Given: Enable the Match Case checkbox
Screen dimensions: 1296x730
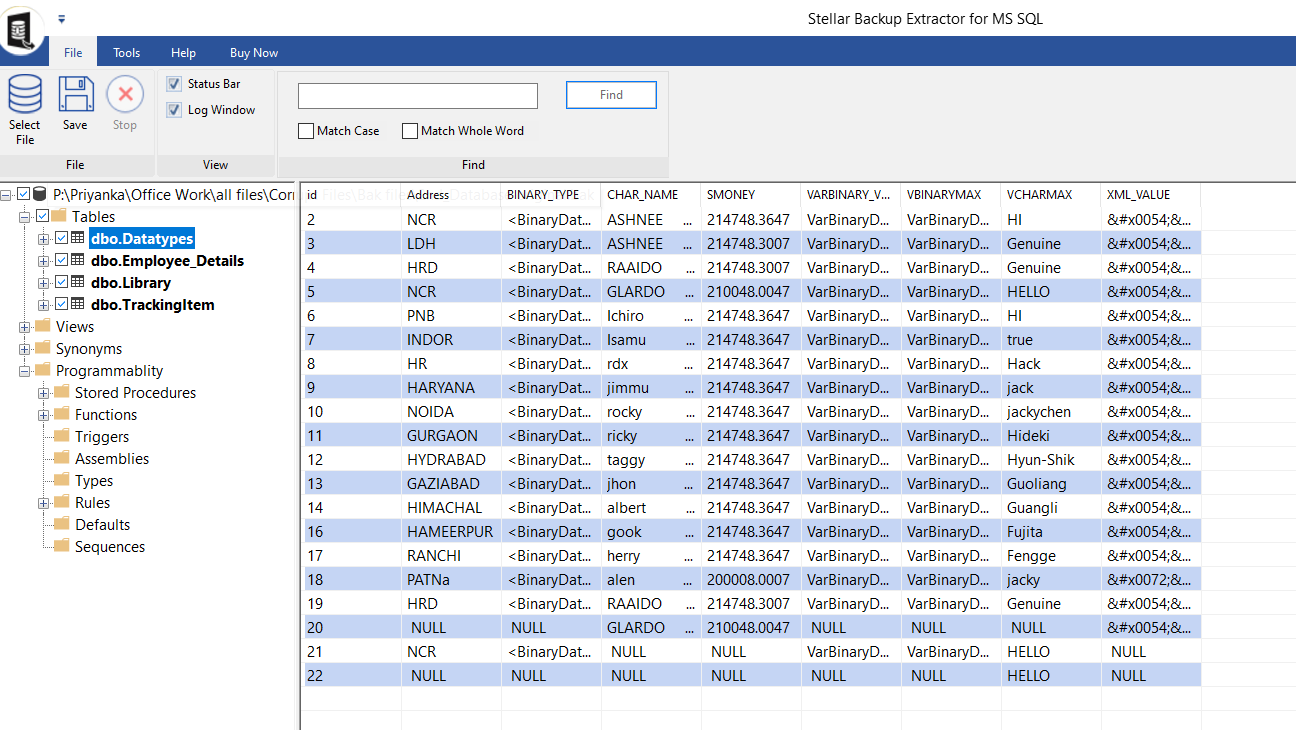Looking at the screenshot, I should (306, 131).
